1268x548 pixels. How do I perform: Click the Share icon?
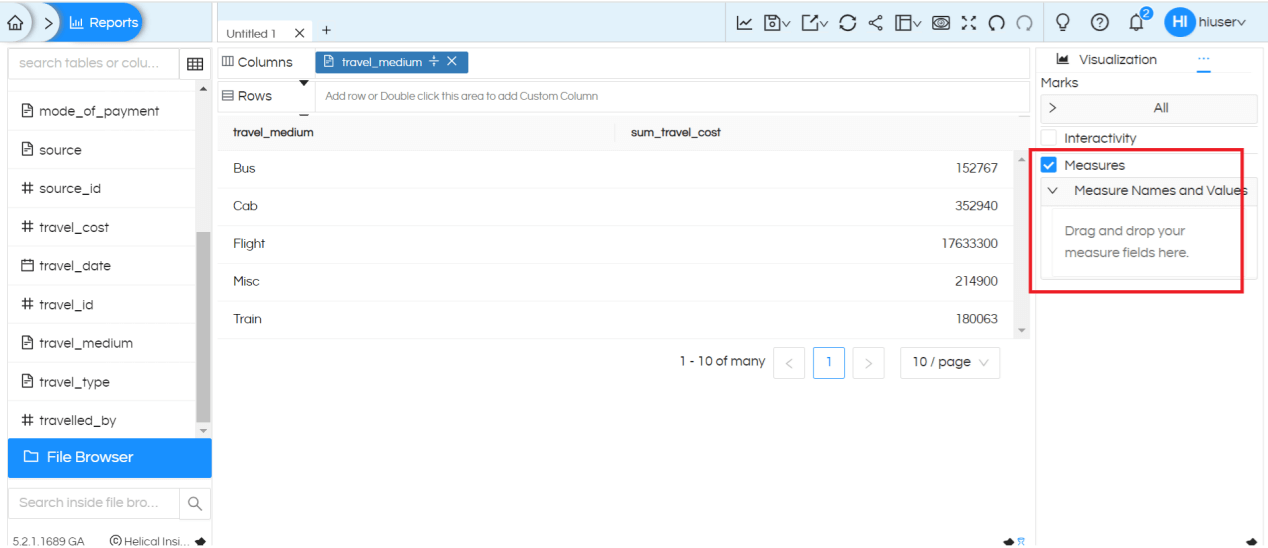coord(876,22)
